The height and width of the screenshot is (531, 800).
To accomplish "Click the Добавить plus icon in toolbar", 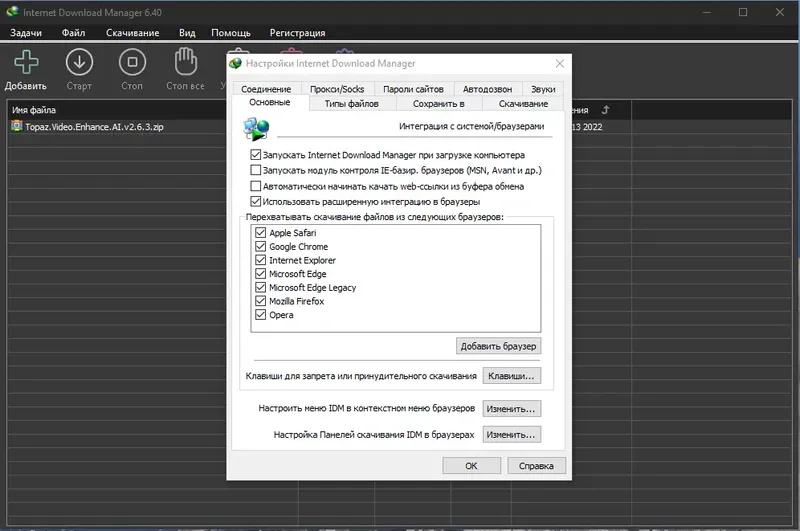I will coord(26,62).
